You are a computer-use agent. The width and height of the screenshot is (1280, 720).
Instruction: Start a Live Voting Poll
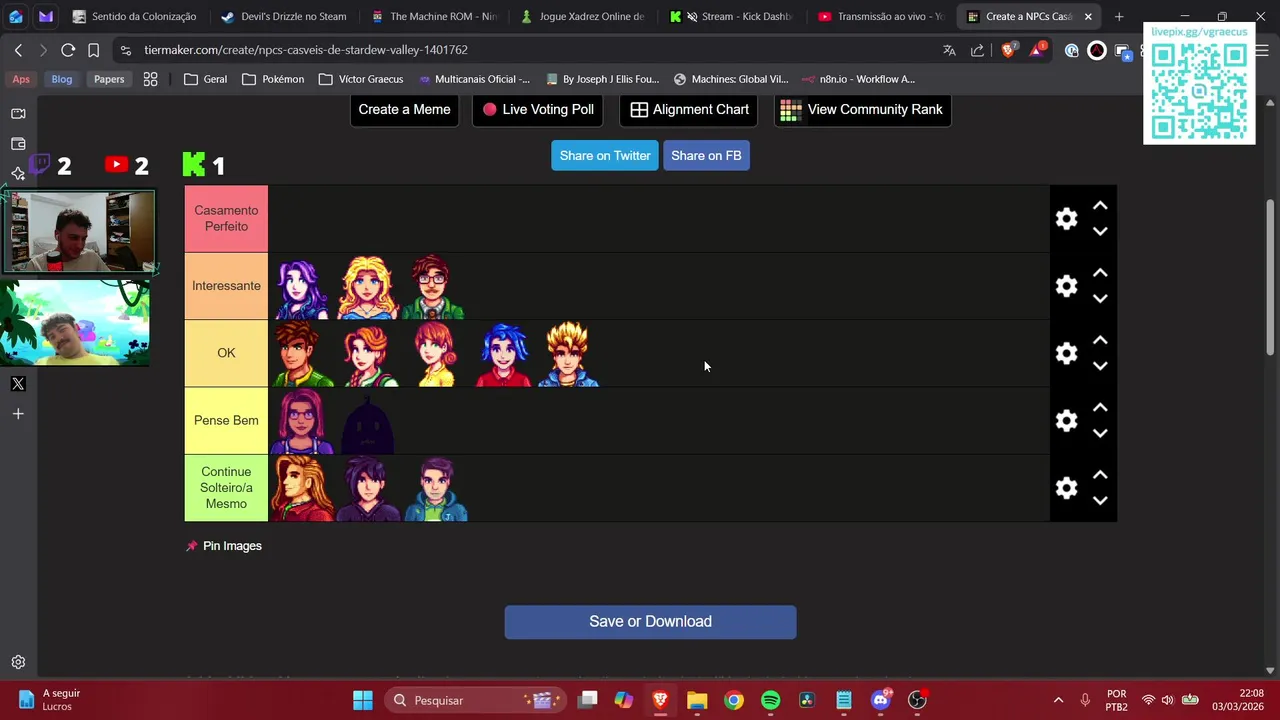click(x=537, y=109)
